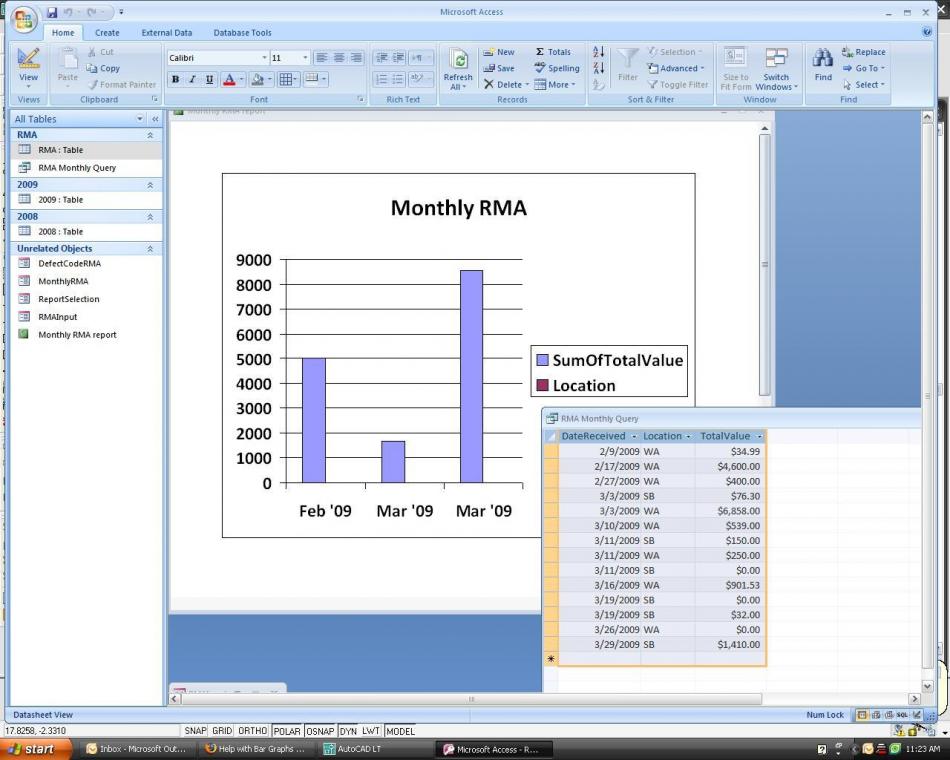Collapse the 2008 group

pos(150,217)
